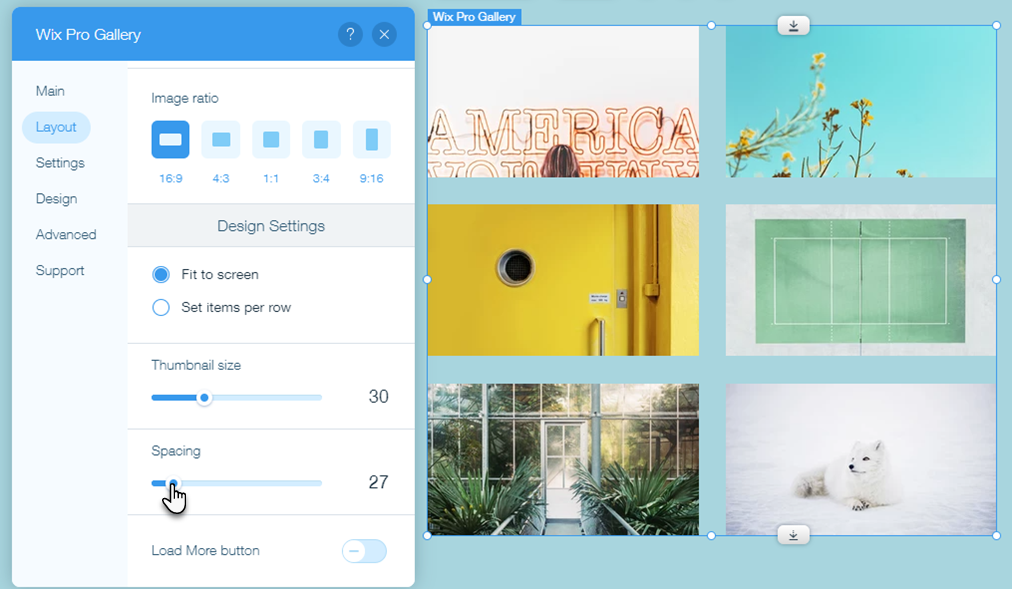Click the download icon below the gallery
1012x589 pixels.
coord(792,534)
